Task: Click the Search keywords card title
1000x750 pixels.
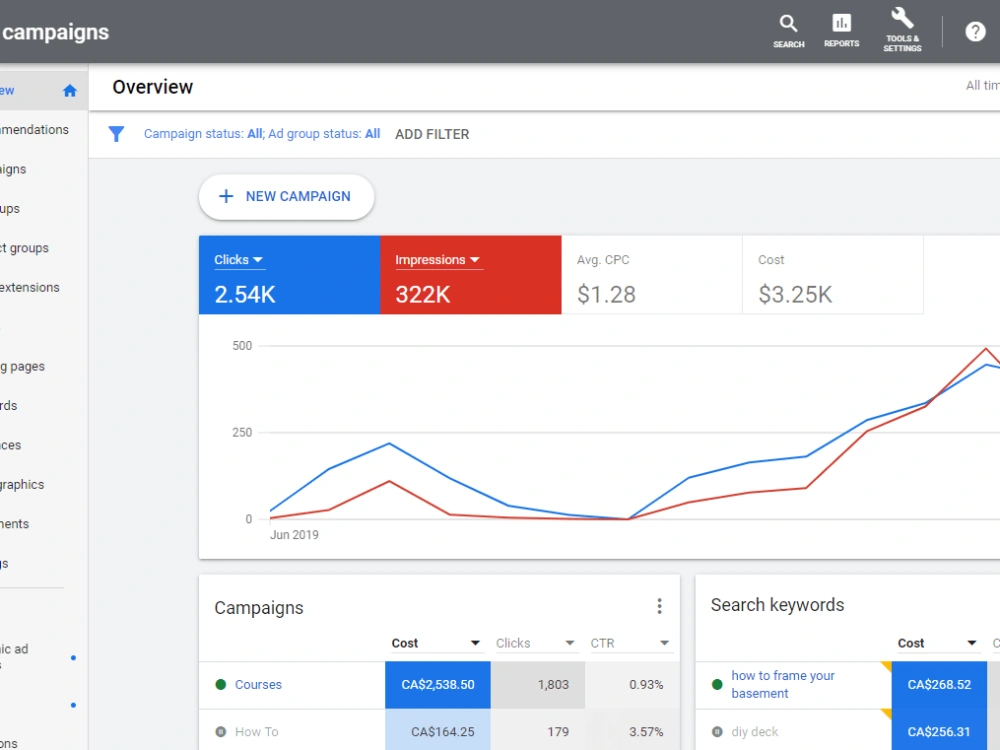Action: pos(777,605)
